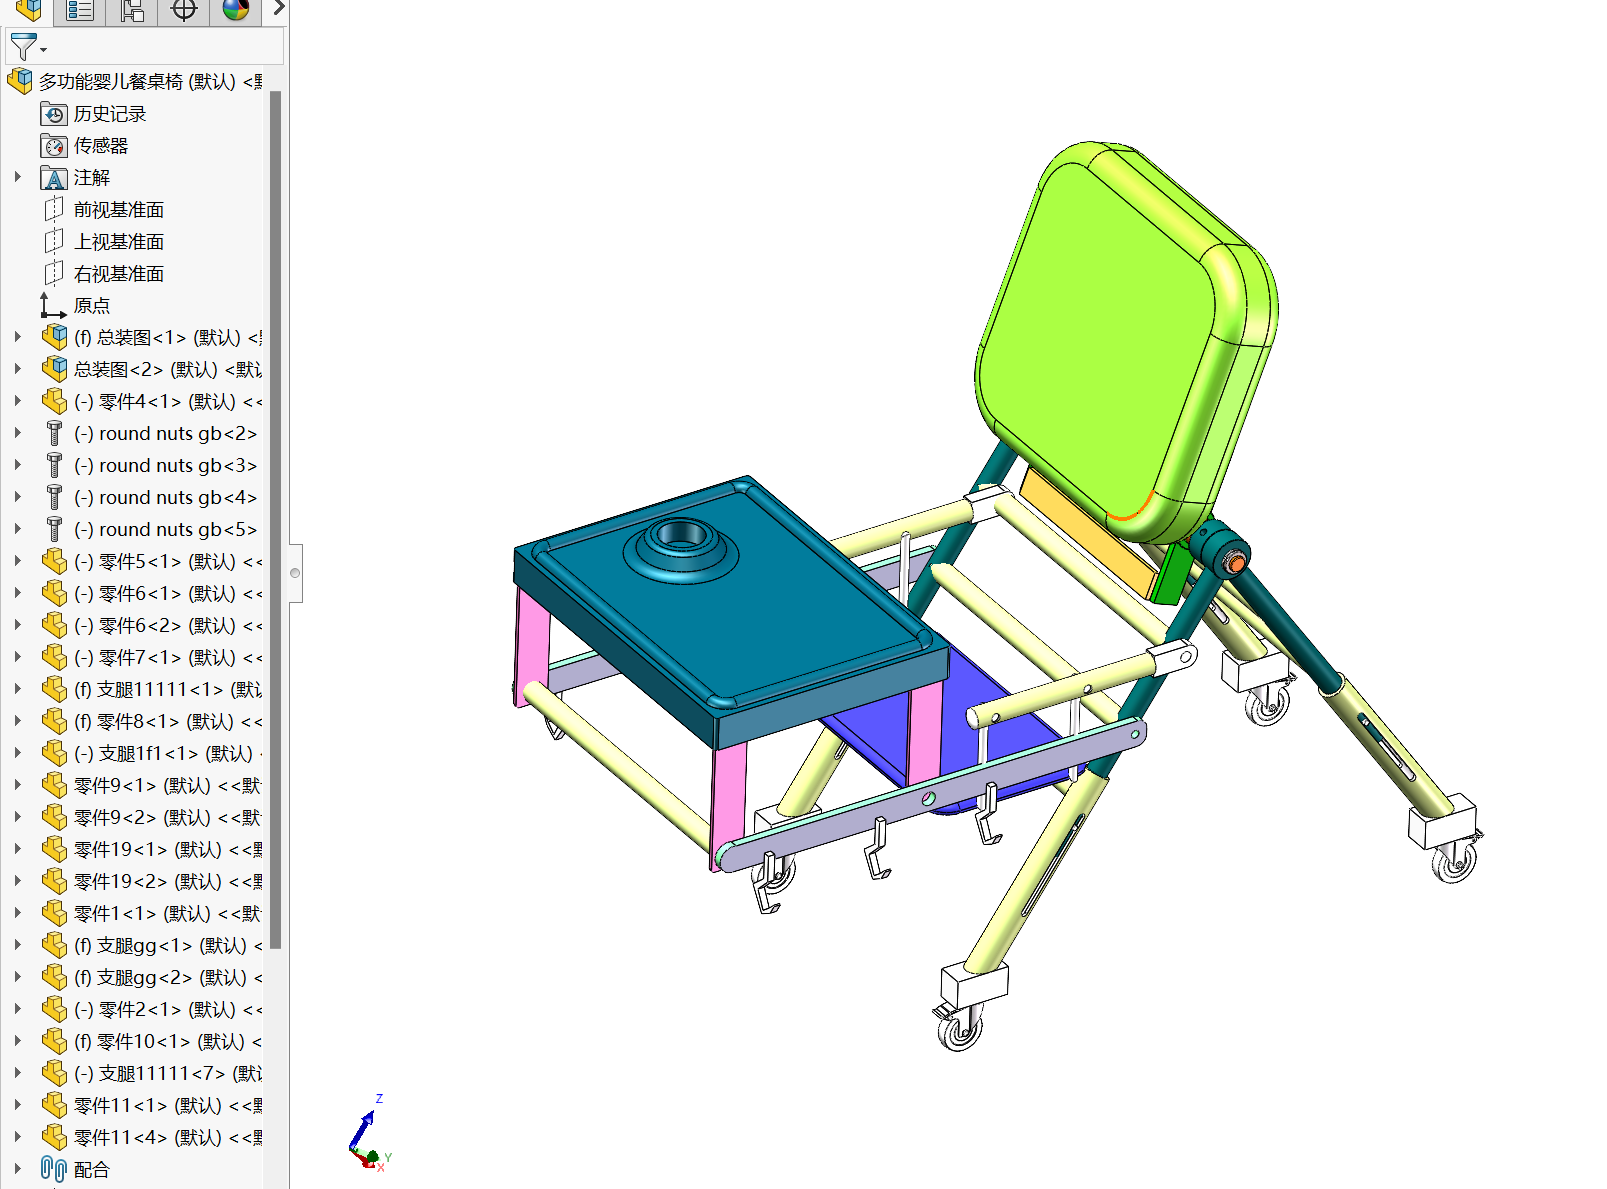Select the 零件10<1> tree row text
The image size is (1607, 1189).
pos(168,1041)
